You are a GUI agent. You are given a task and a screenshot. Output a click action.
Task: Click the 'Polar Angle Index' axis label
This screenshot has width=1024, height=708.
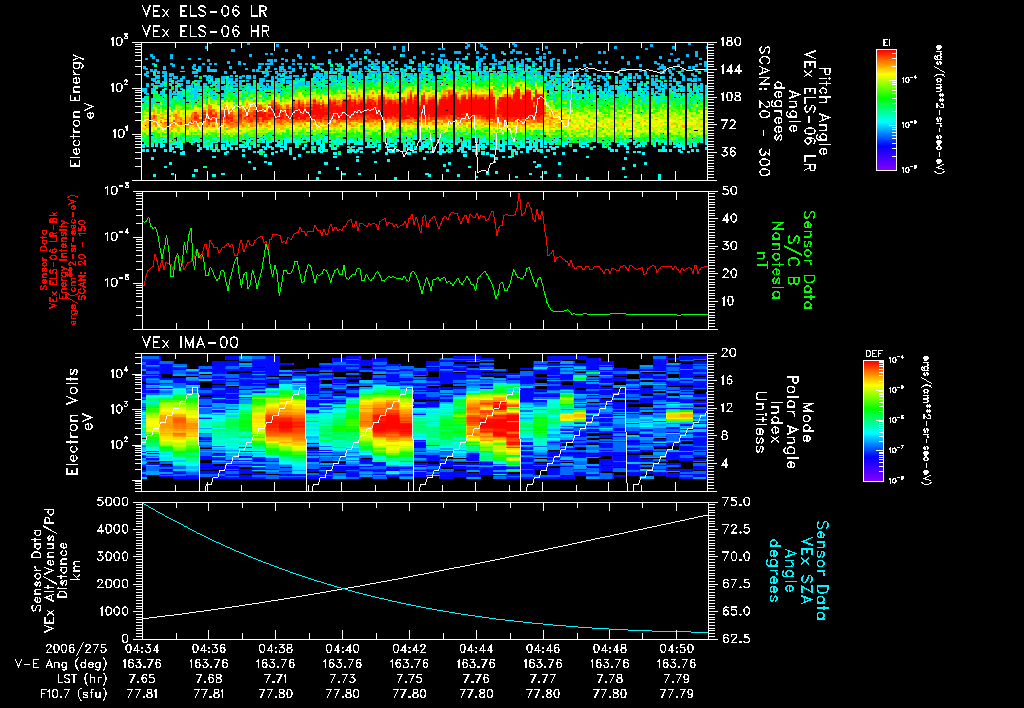(x=783, y=421)
